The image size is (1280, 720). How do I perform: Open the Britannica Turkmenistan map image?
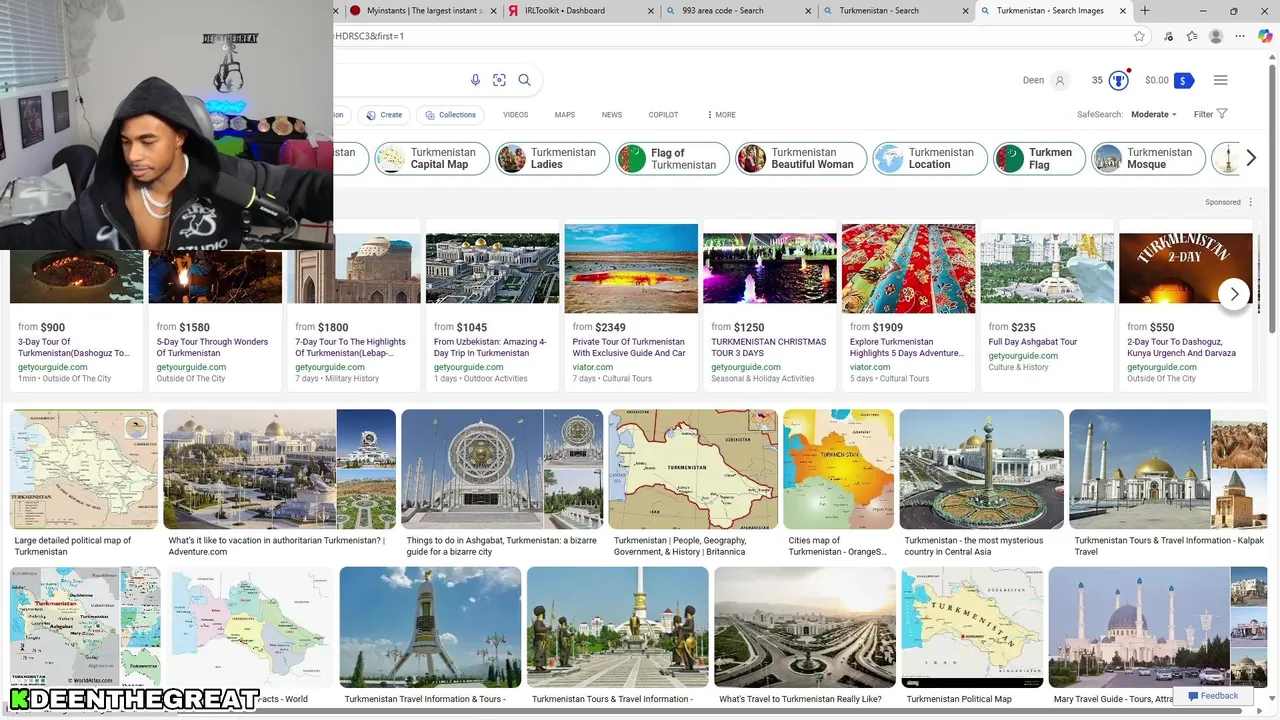coord(693,469)
